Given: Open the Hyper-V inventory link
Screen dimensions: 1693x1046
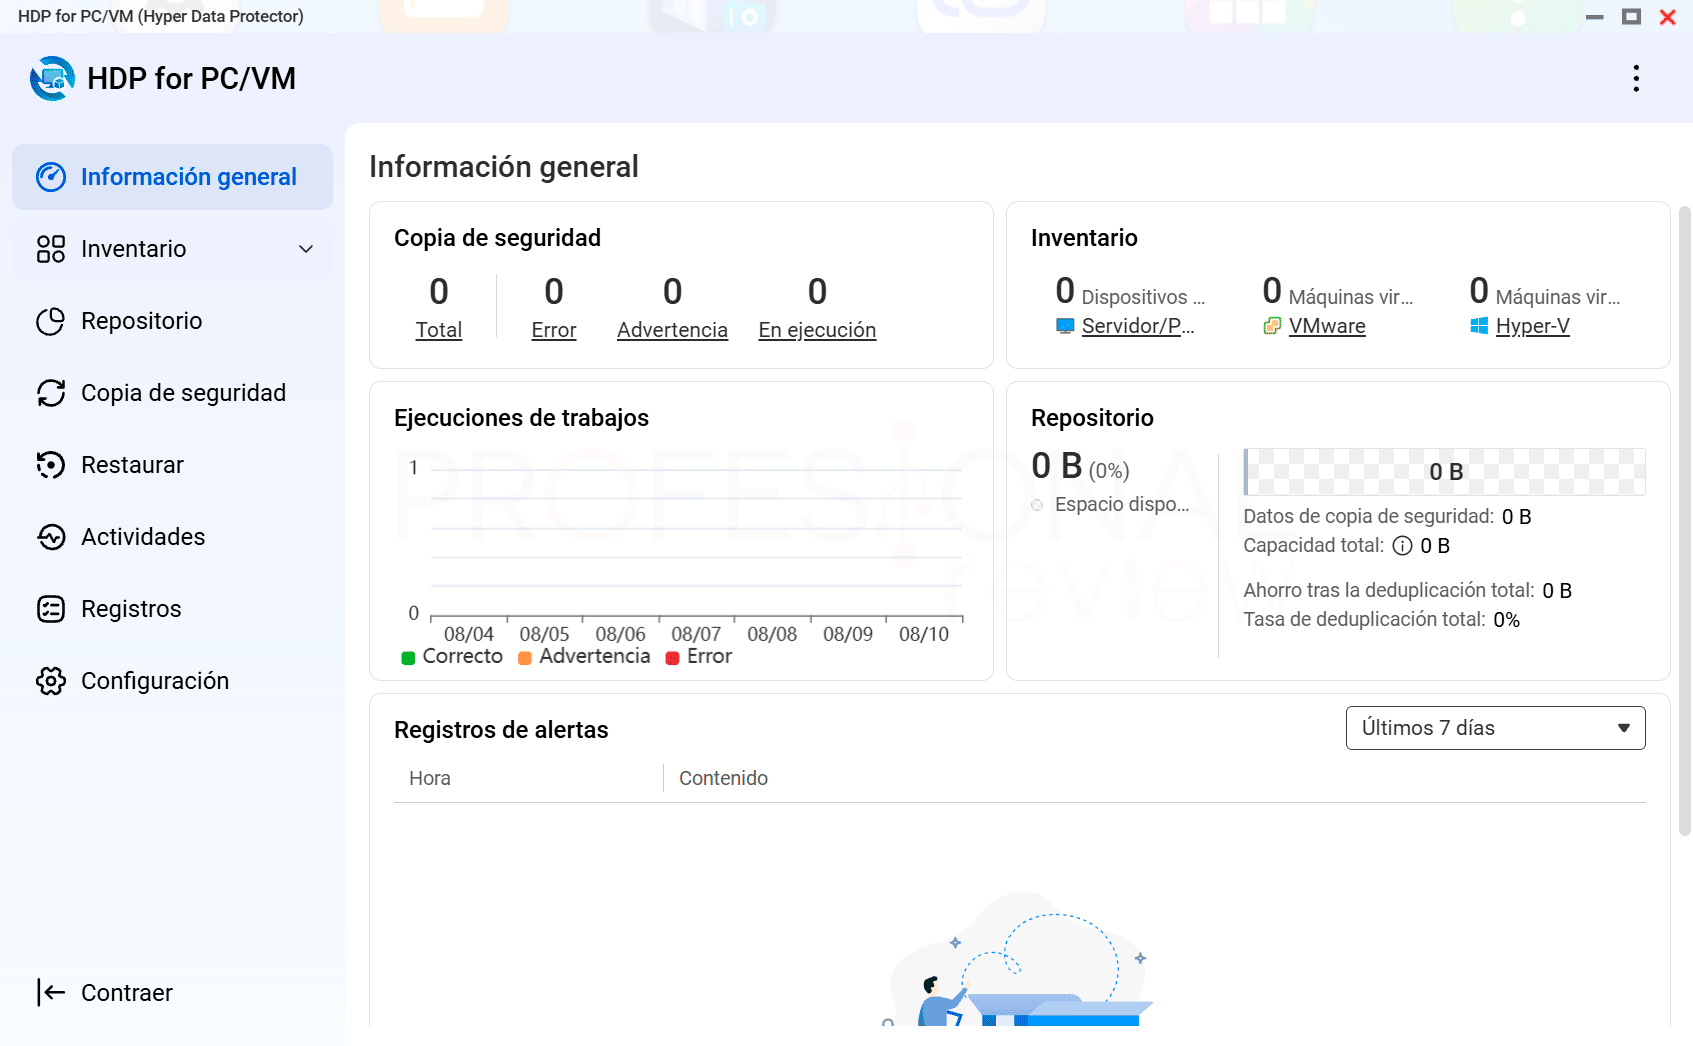Looking at the screenshot, I should point(1532,326).
